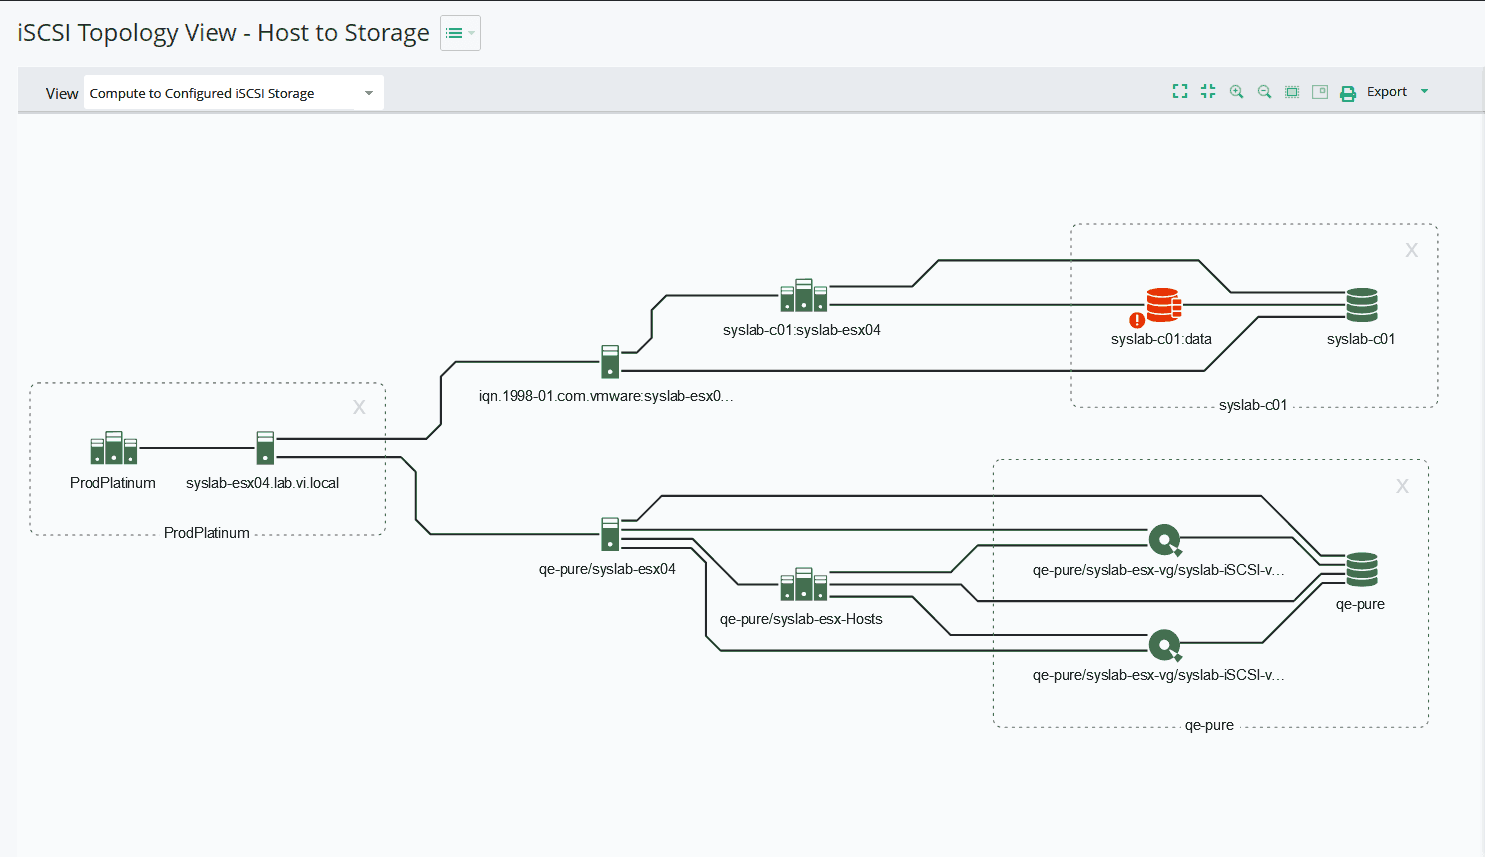The width and height of the screenshot is (1485, 857).
Task: Open the list menu beside the page title
Action: [x=460, y=33]
